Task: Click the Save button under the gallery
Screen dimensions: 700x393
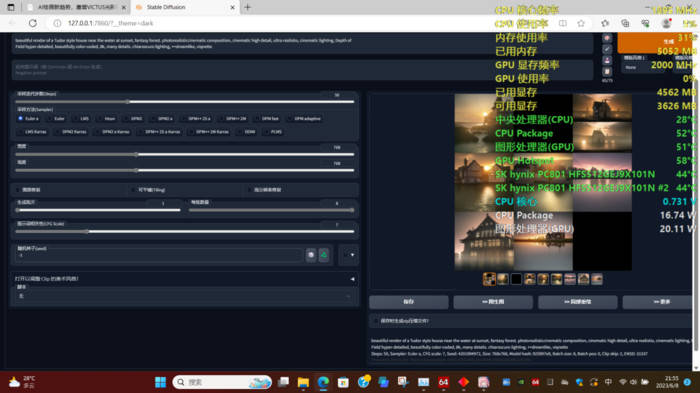Action: [408, 302]
